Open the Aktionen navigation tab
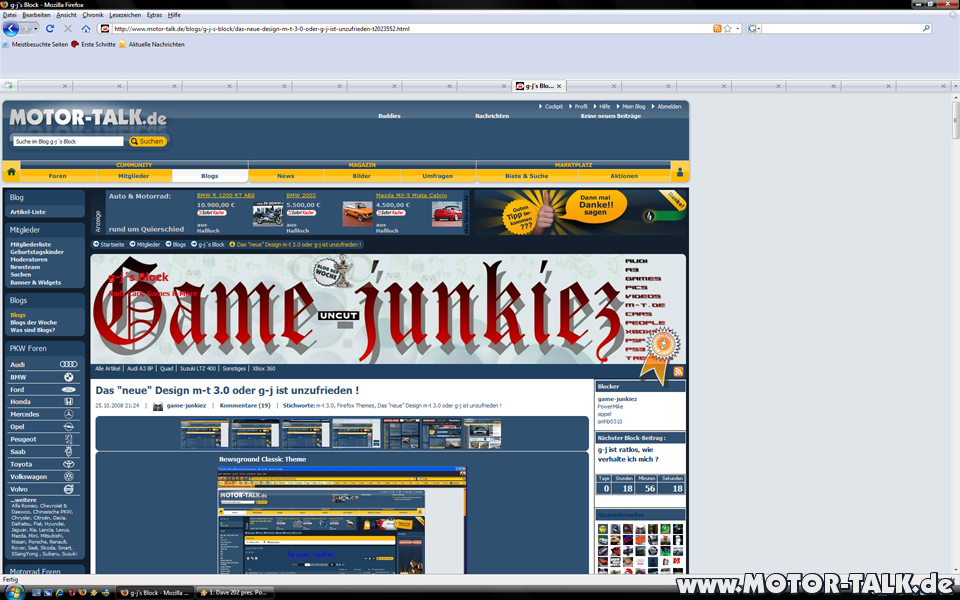 coord(624,176)
